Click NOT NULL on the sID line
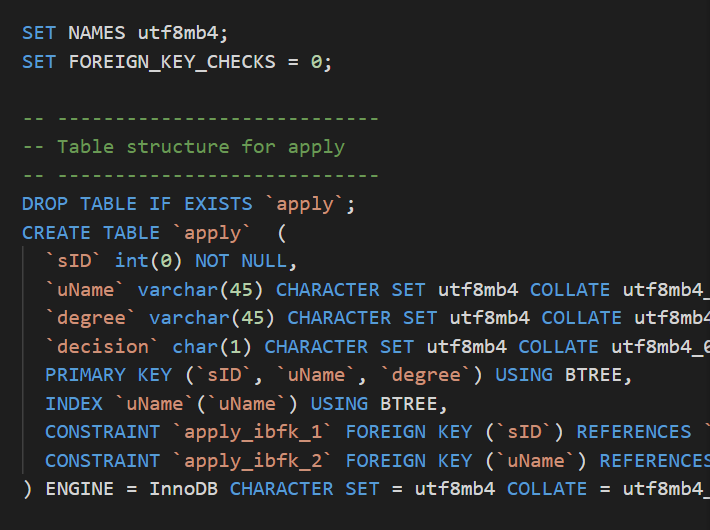This screenshot has width=710, height=530. pos(241,261)
